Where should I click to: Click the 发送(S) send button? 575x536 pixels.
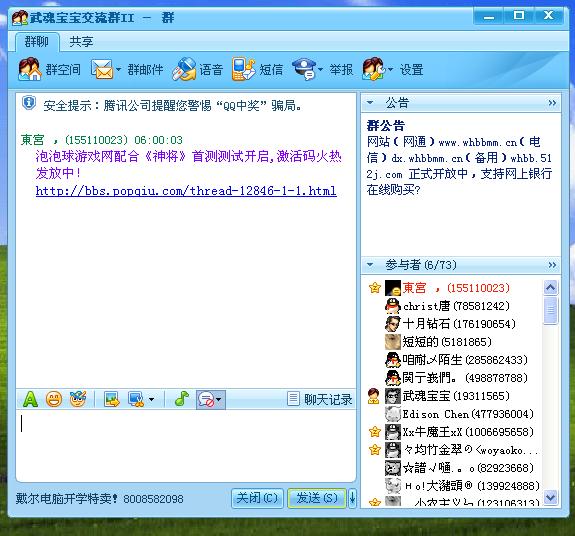(317, 498)
